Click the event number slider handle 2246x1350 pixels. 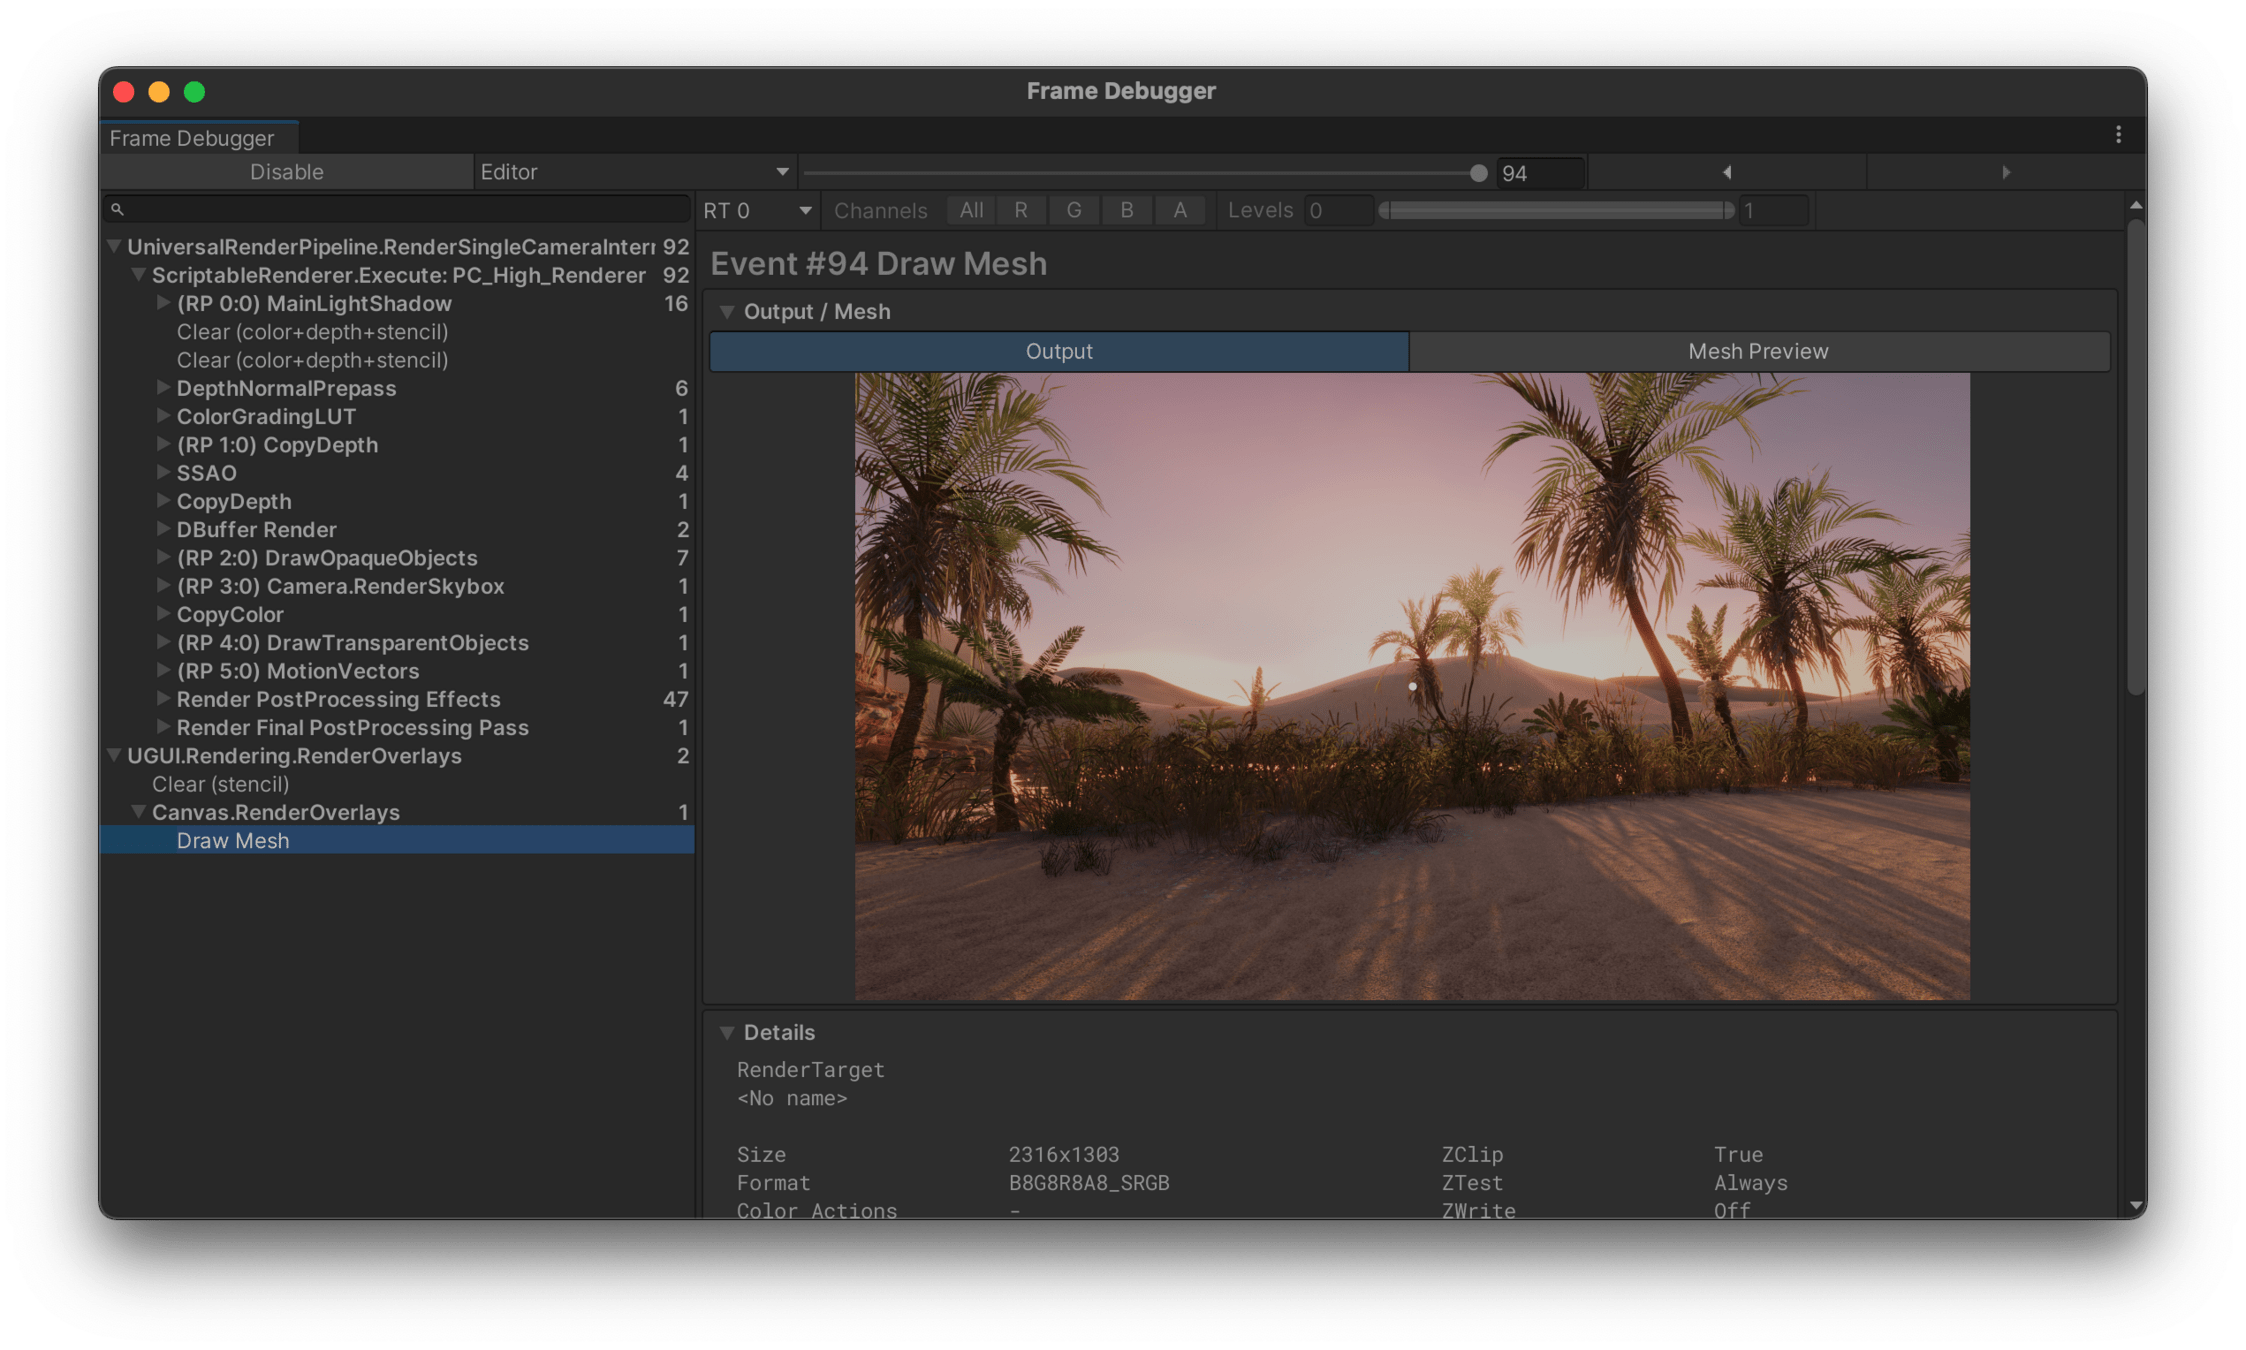[1478, 173]
